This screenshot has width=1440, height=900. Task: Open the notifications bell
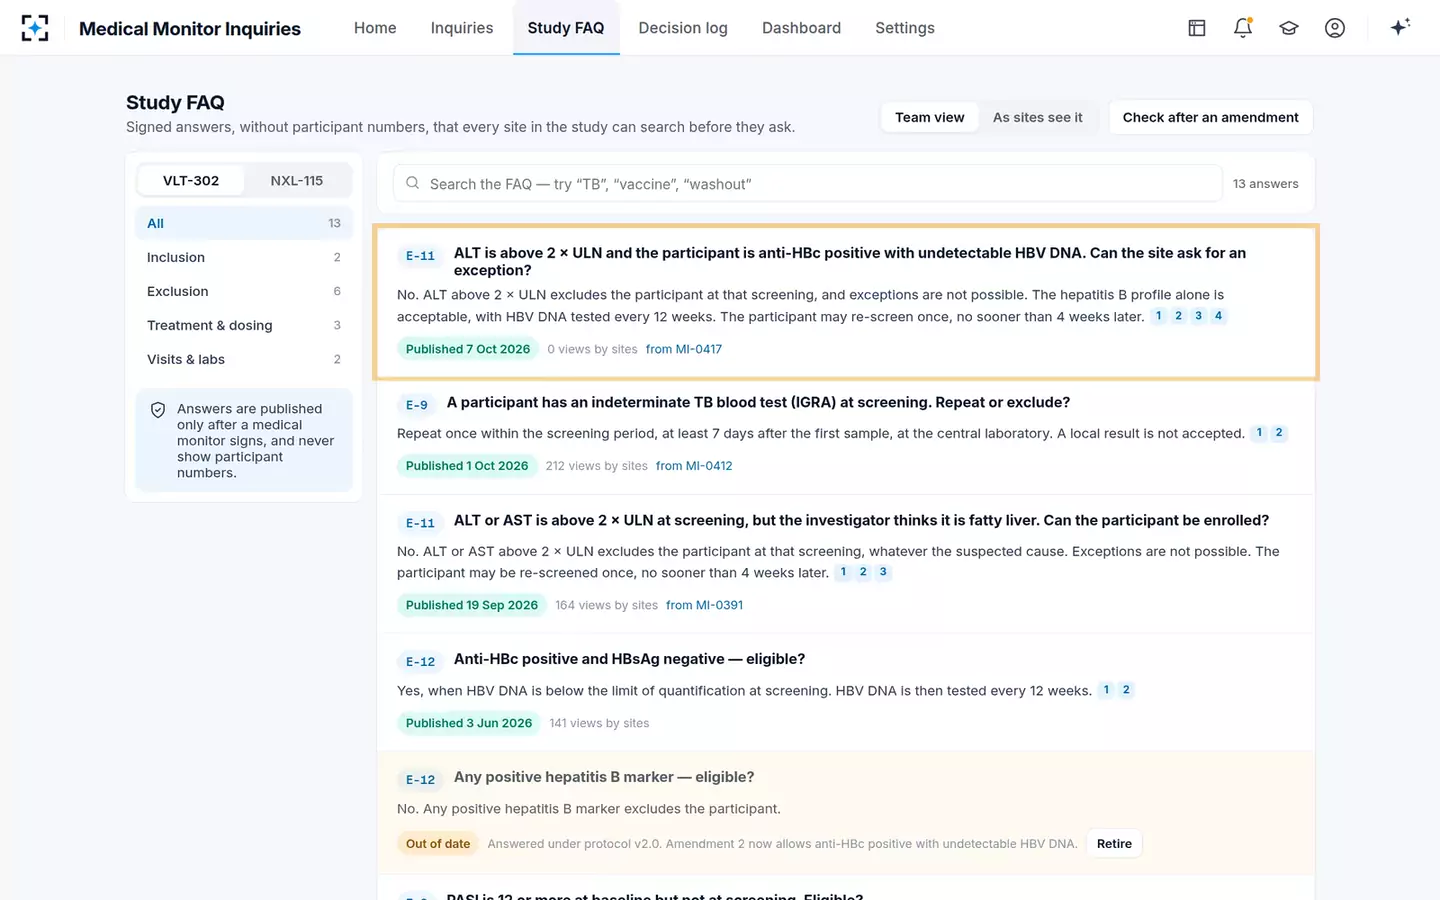pos(1243,28)
